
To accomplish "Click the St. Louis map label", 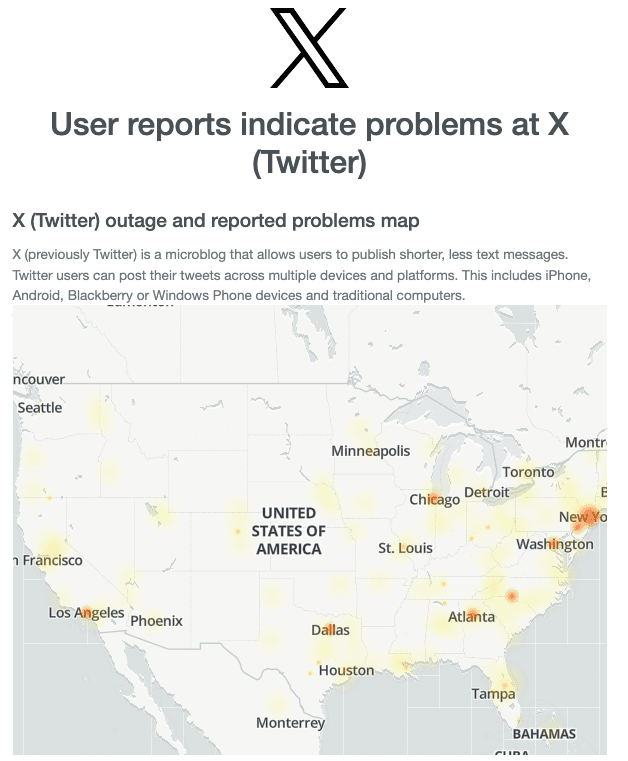I will pos(405,548).
